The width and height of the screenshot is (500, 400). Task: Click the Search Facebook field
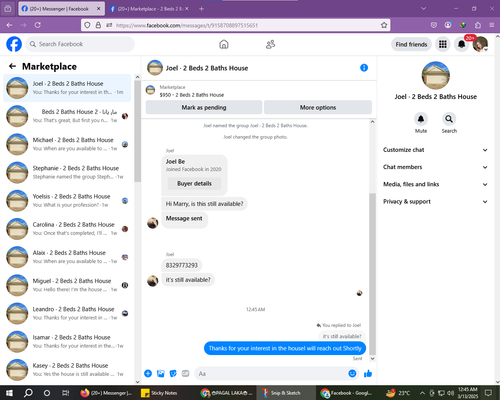pos(80,44)
